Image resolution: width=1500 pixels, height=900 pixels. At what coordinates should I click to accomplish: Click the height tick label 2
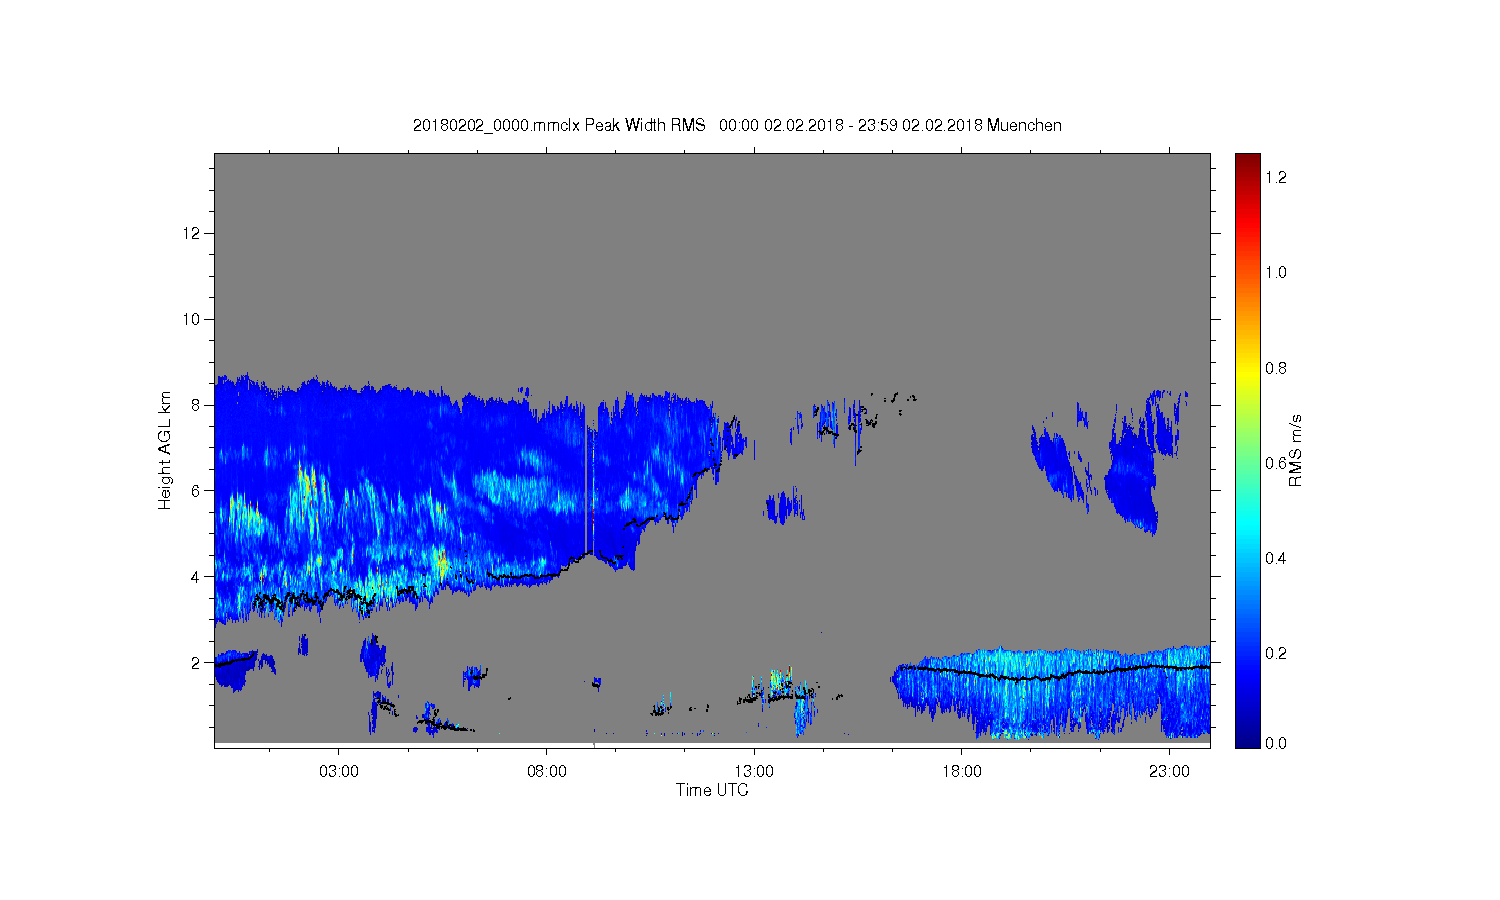pyautogui.click(x=197, y=662)
